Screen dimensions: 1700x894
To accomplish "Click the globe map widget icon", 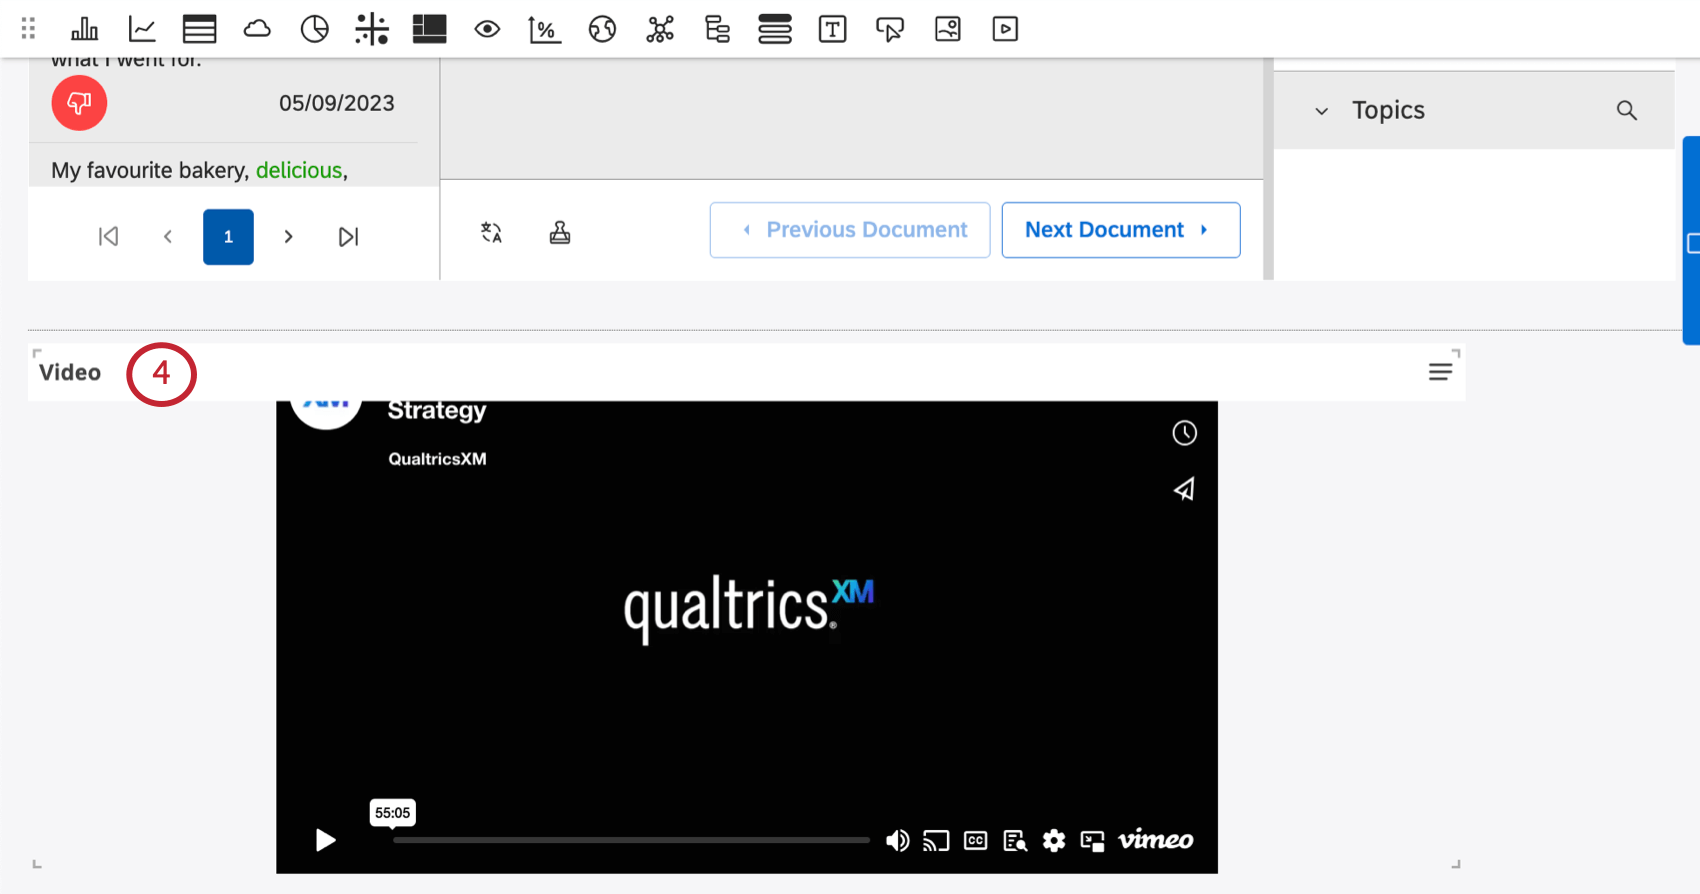I will point(602,29).
